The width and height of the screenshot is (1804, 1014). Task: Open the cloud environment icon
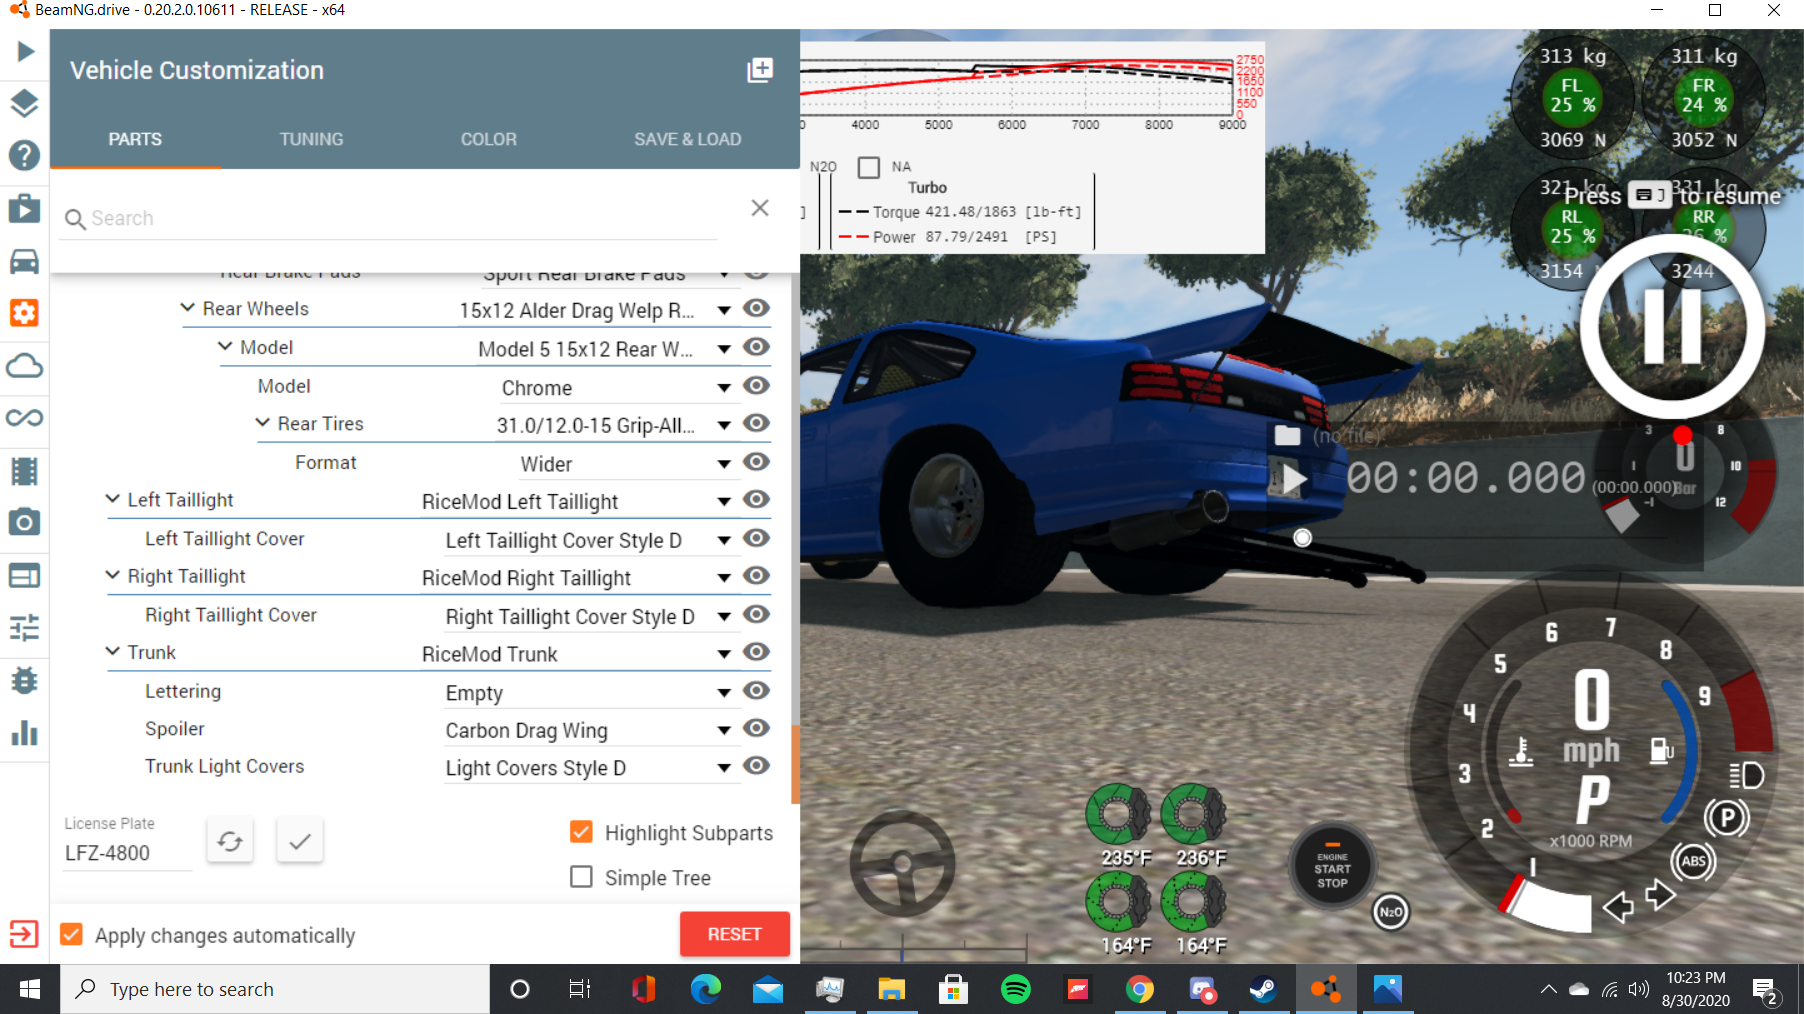(x=24, y=365)
